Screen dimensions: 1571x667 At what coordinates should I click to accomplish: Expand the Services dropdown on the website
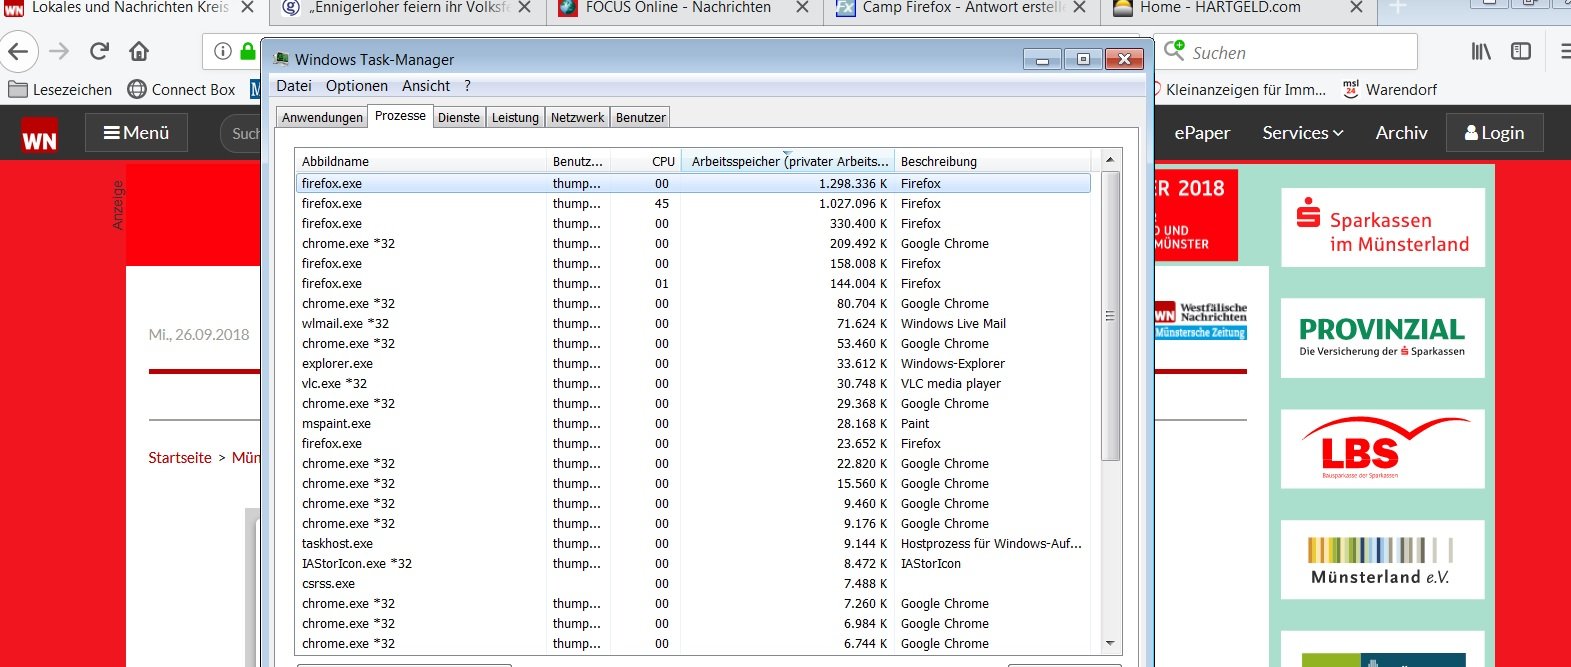coord(1302,133)
